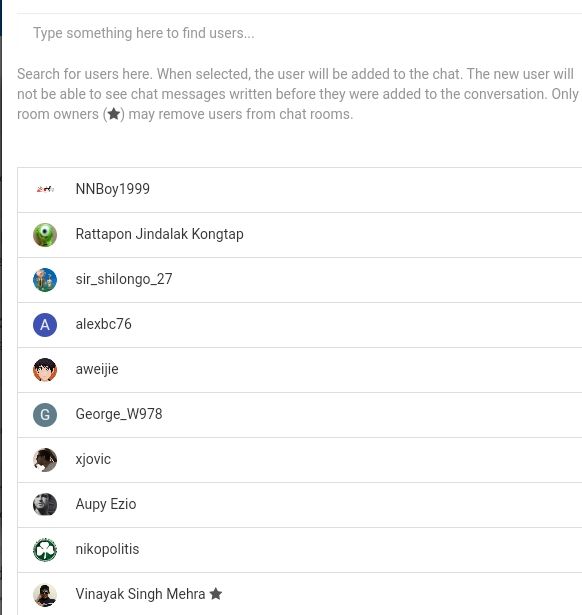Select the alexbc76 username
The width and height of the screenshot is (582, 615).
(x=104, y=324)
